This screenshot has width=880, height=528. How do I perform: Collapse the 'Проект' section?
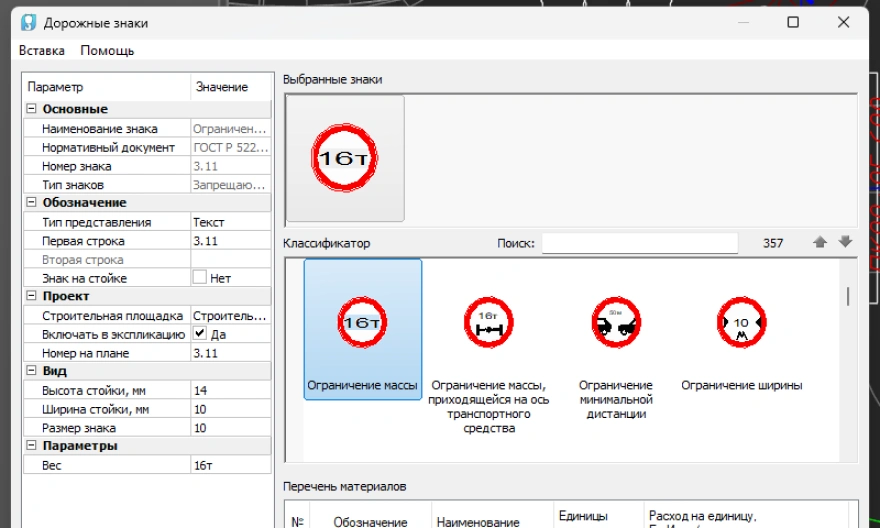point(31,296)
